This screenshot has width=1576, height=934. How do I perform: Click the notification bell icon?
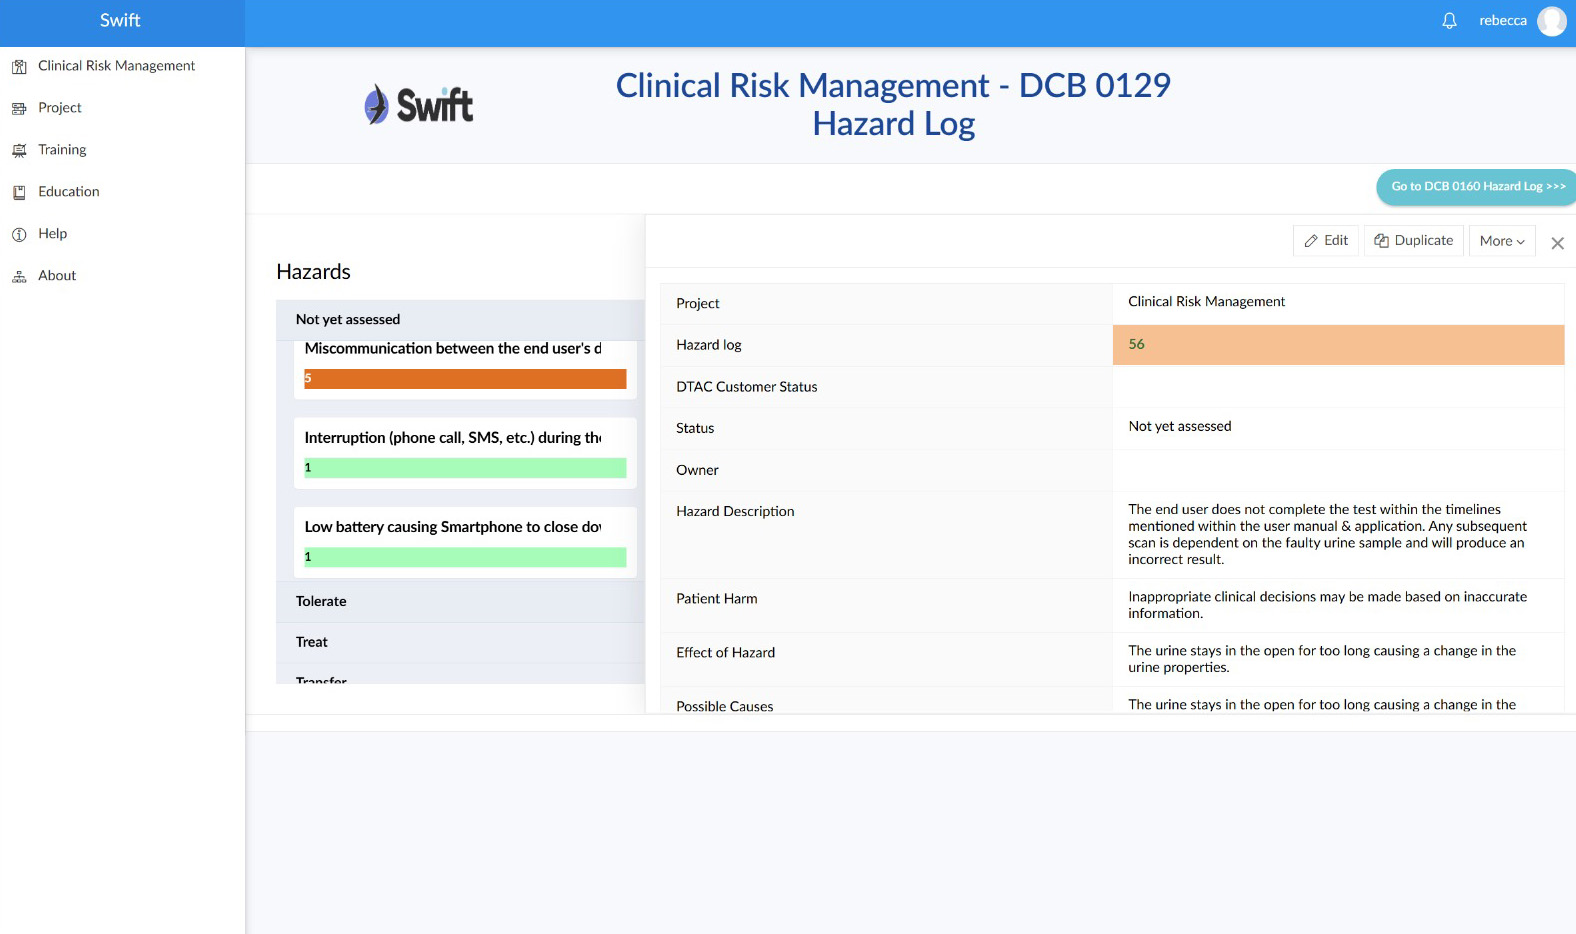pos(1449,21)
